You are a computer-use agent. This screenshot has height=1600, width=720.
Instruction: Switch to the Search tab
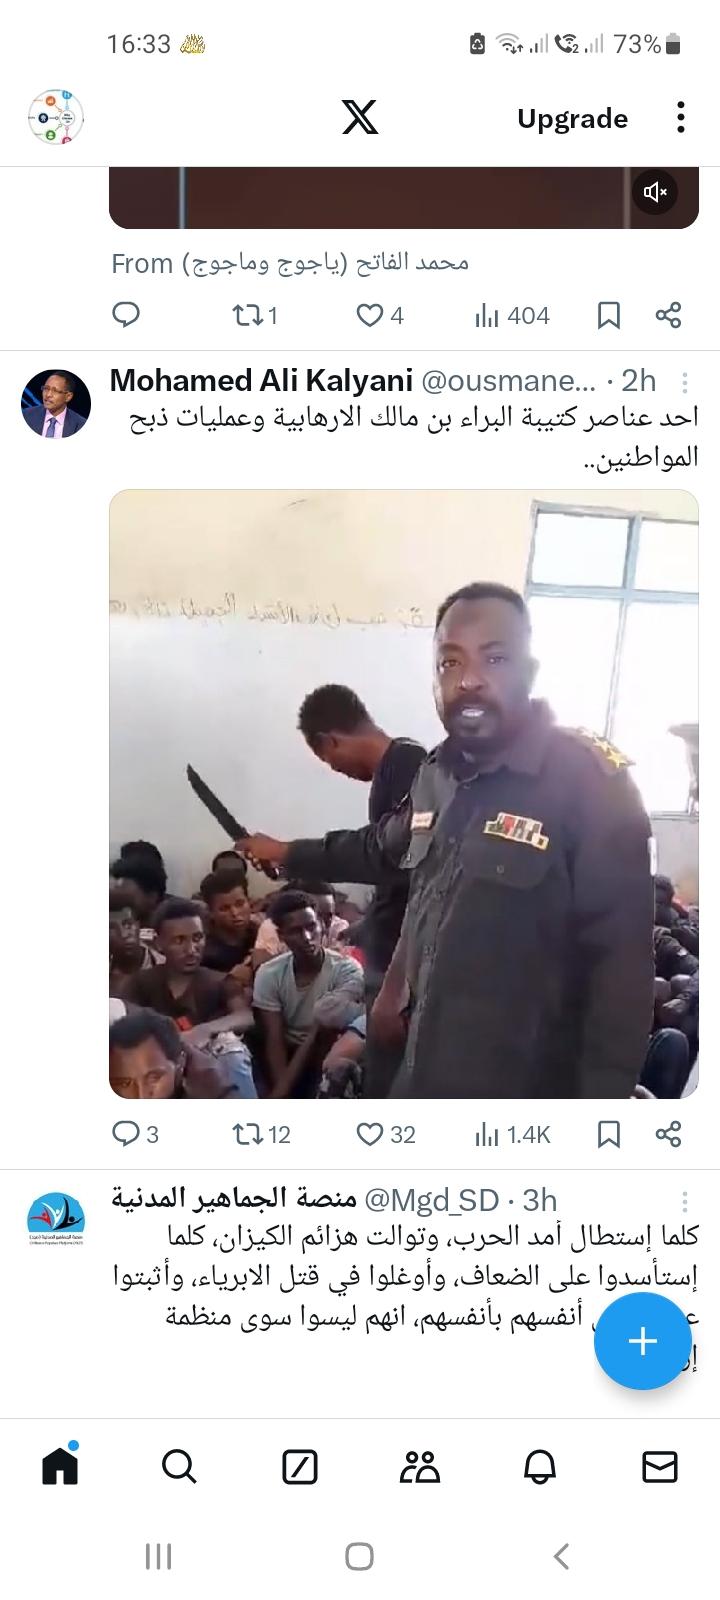(179, 1467)
